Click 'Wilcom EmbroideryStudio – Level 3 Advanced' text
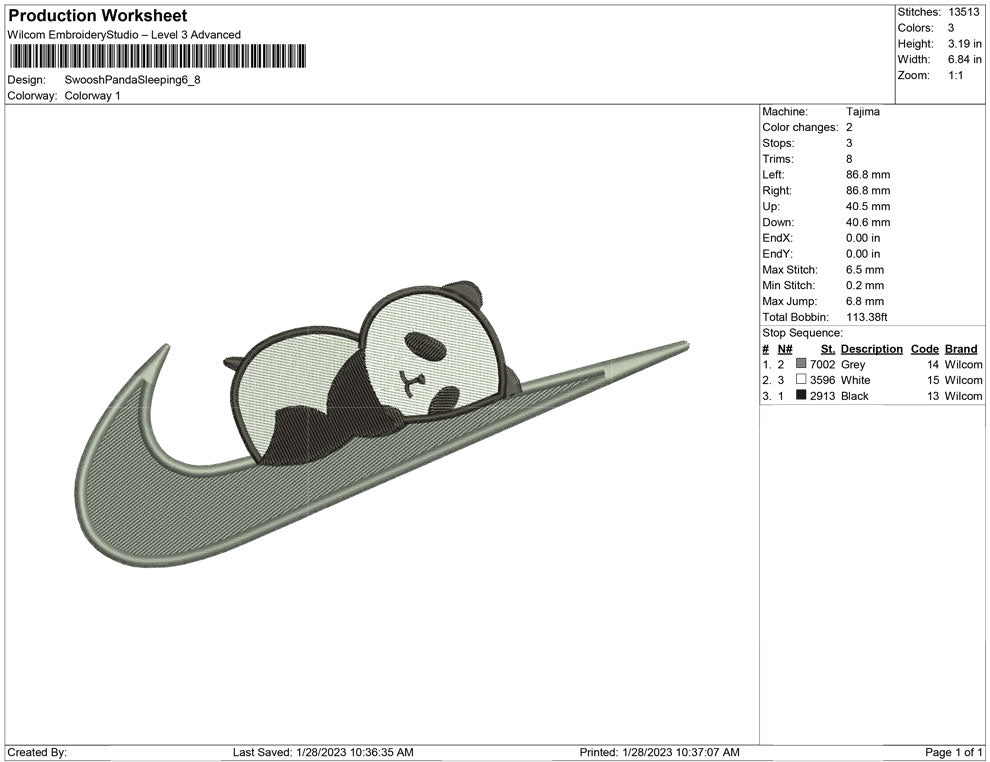Image resolution: width=990 pixels, height=762 pixels. point(124,35)
